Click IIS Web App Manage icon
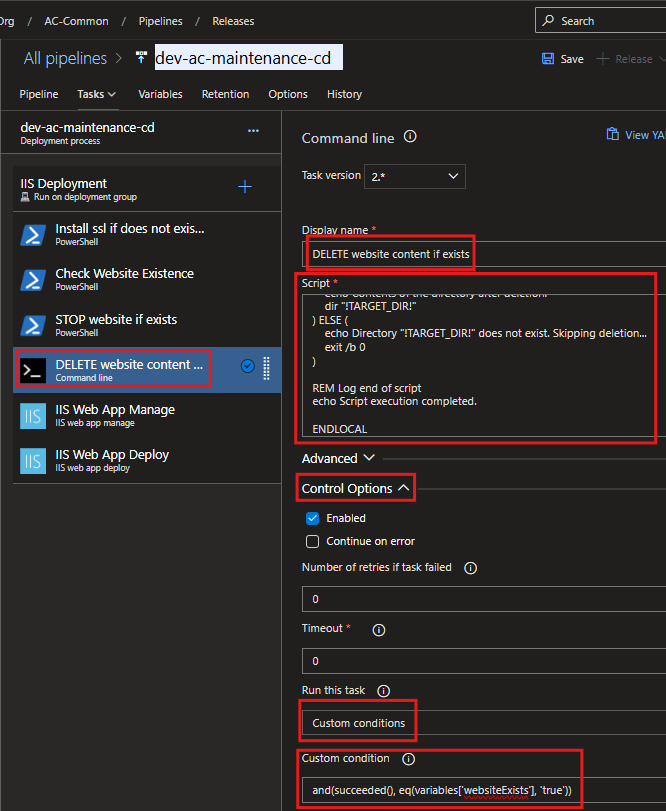 pos(33,416)
